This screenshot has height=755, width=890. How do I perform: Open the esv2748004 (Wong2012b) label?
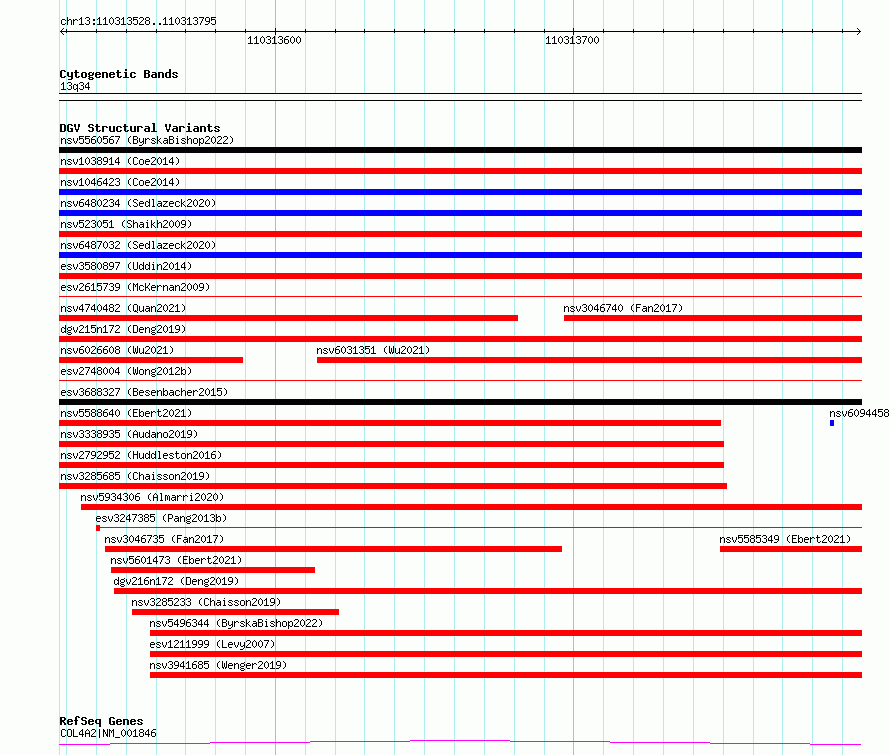coord(126,371)
